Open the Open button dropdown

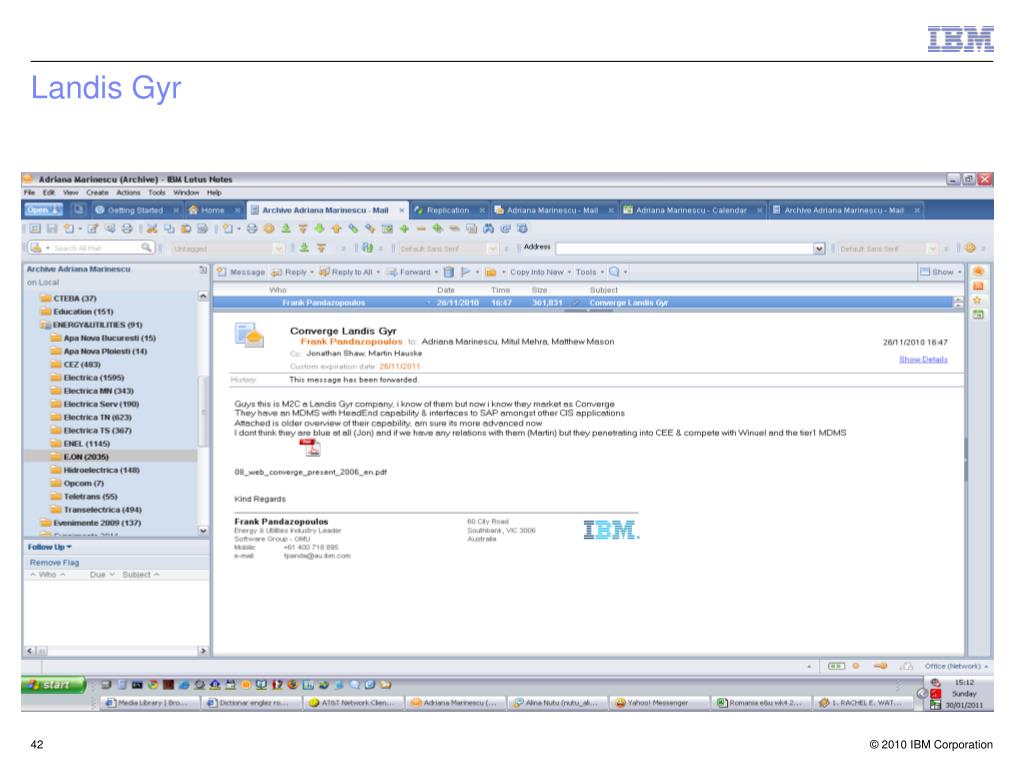tap(44, 210)
